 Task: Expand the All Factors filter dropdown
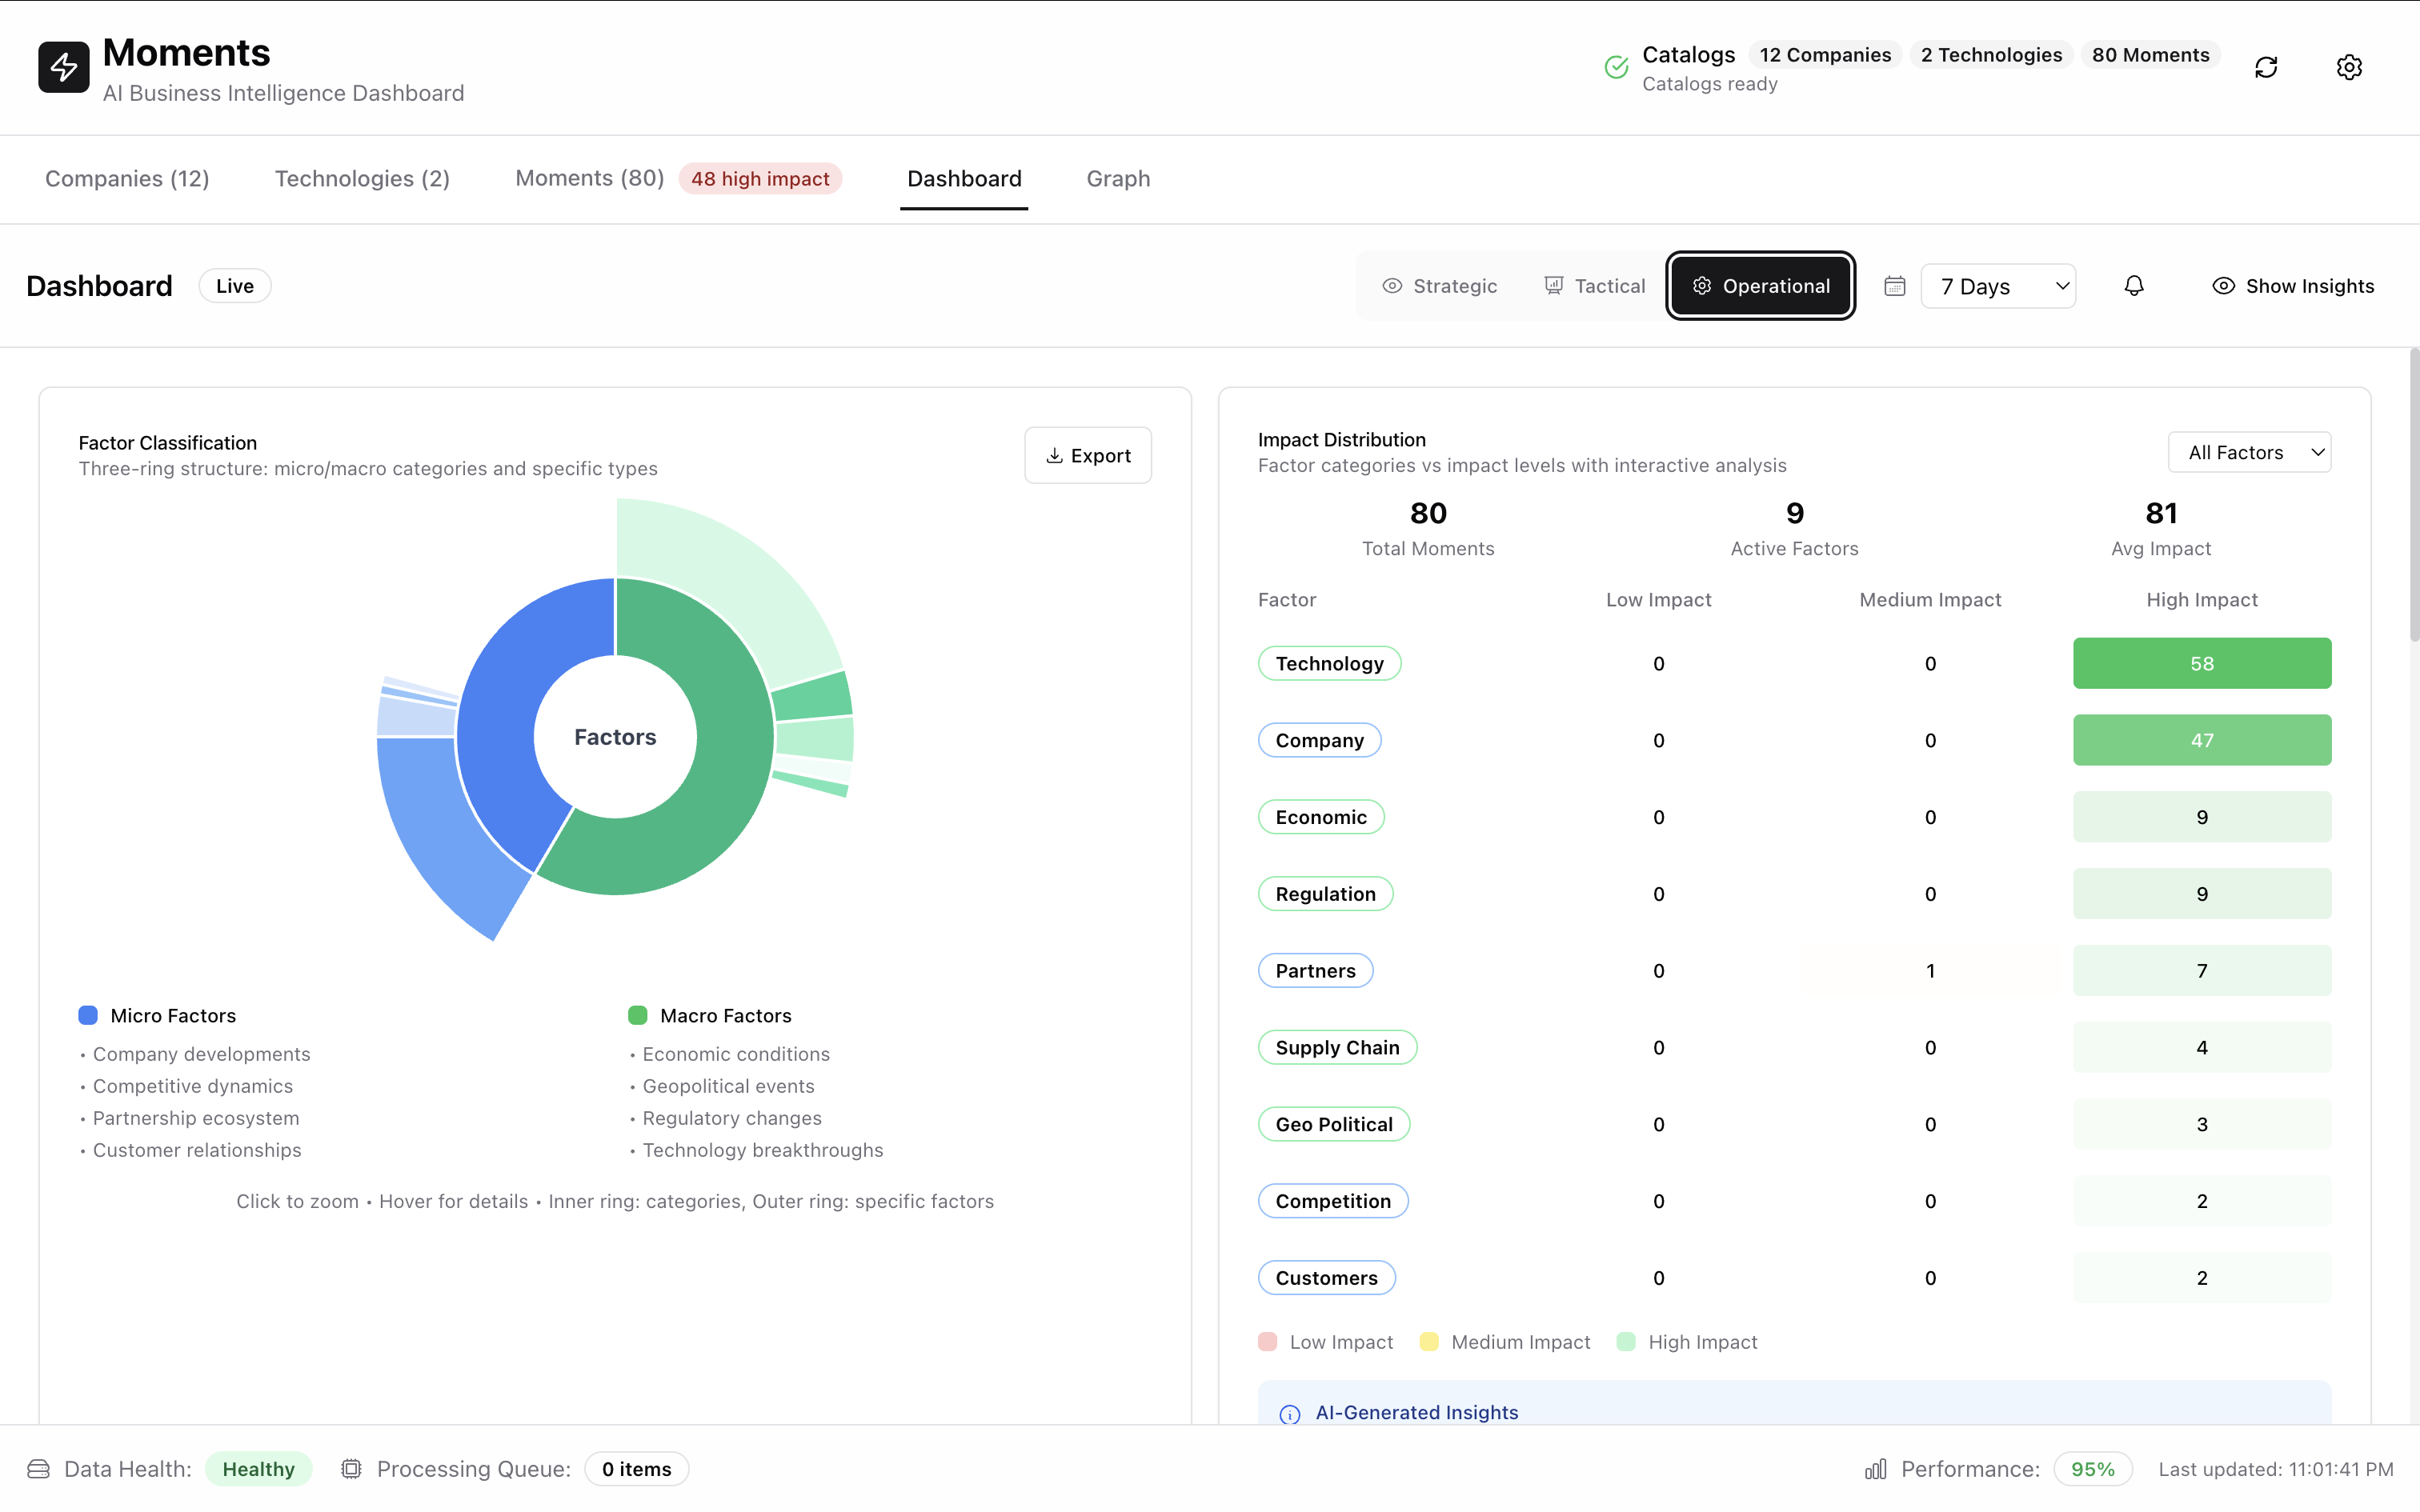coord(2249,452)
